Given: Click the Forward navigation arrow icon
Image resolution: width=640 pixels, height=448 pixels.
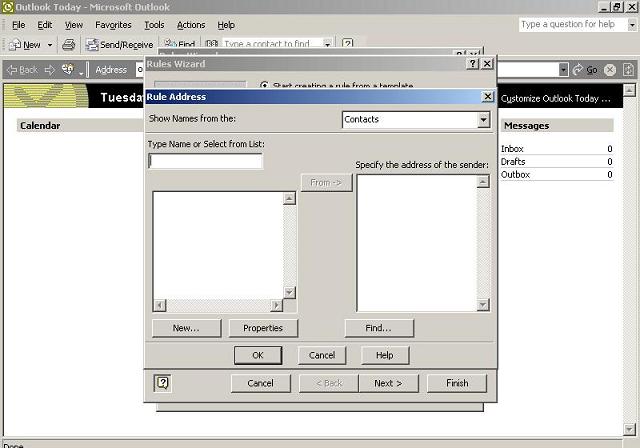Looking at the screenshot, I should click(x=50, y=70).
